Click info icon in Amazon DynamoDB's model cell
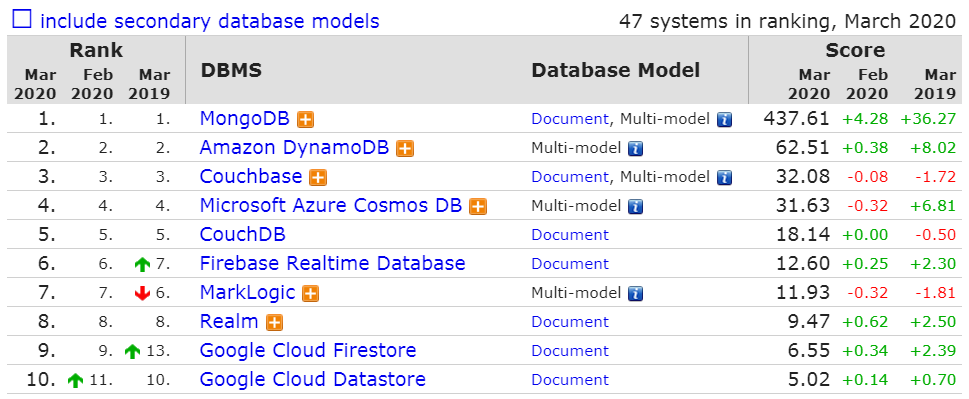 [635, 149]
